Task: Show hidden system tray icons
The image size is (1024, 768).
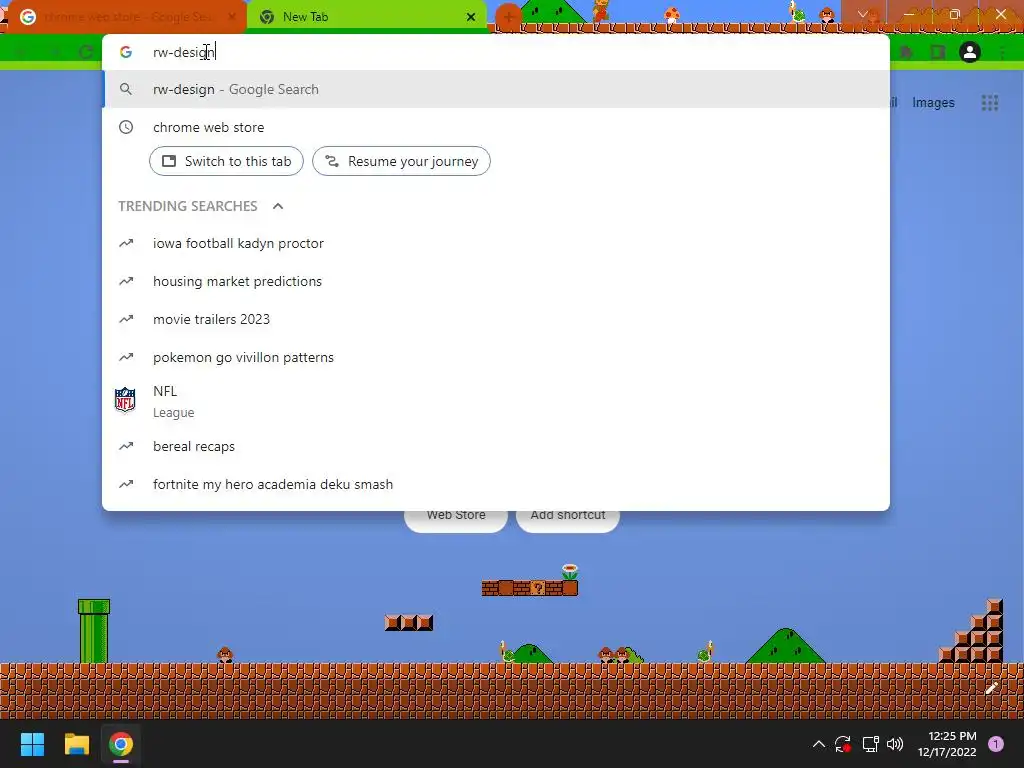Action: (x=818, y=744)
